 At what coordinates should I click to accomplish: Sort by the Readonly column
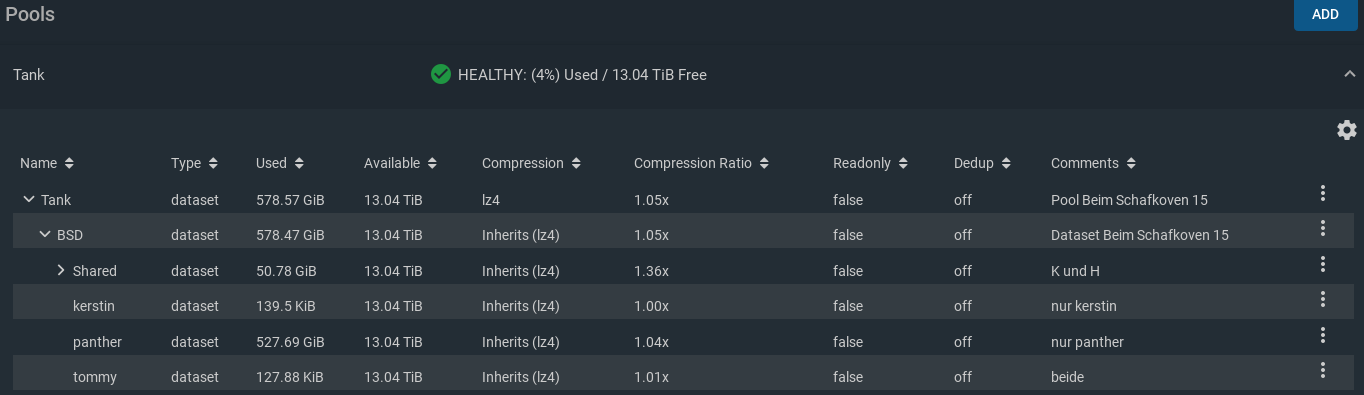tap(870, 163)
